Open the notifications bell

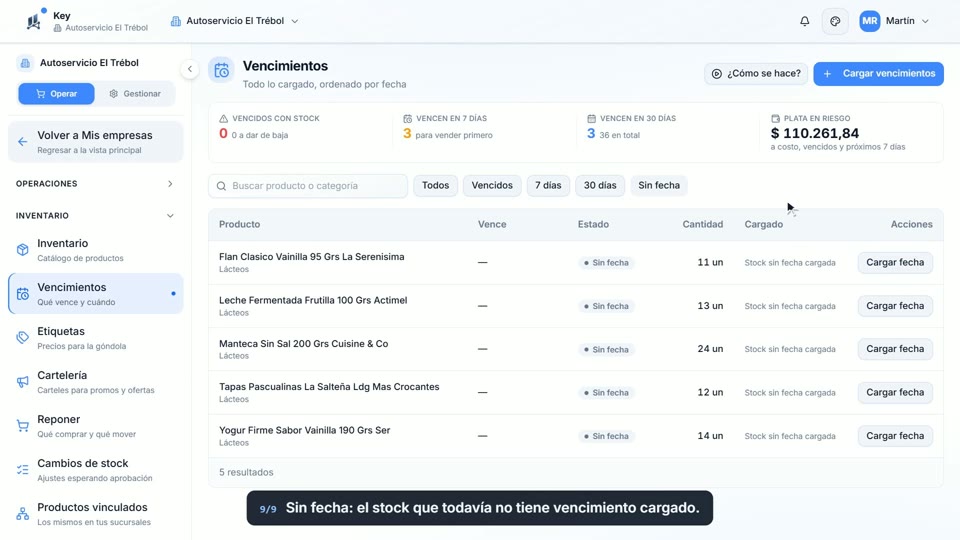[804, 21]
